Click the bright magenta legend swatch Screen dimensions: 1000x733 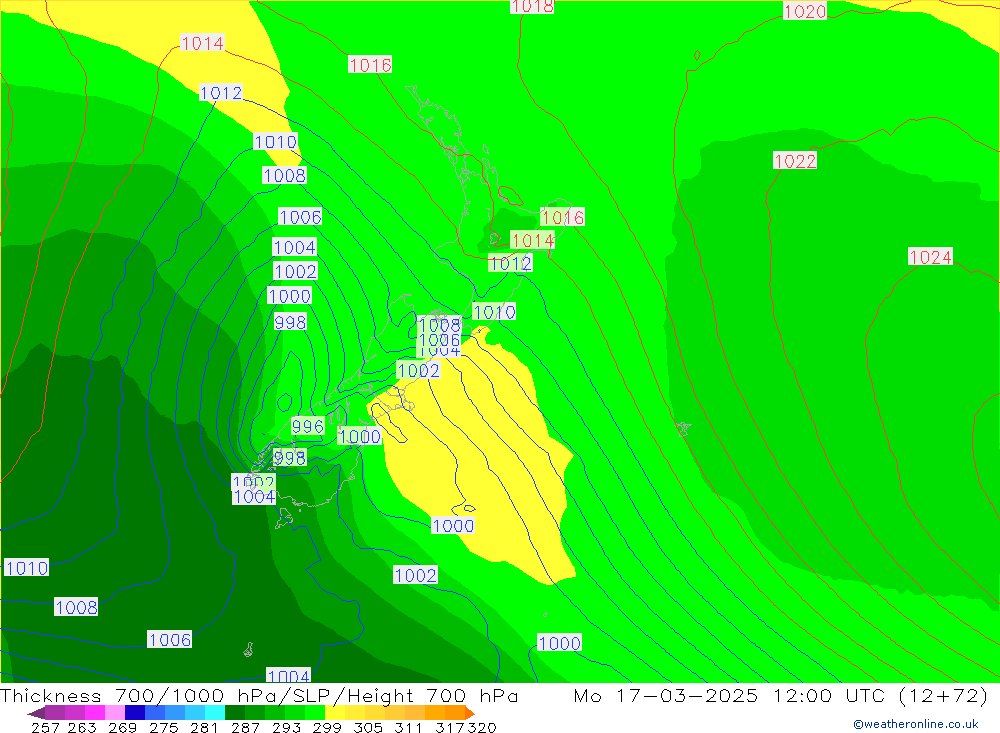(94, 713)
